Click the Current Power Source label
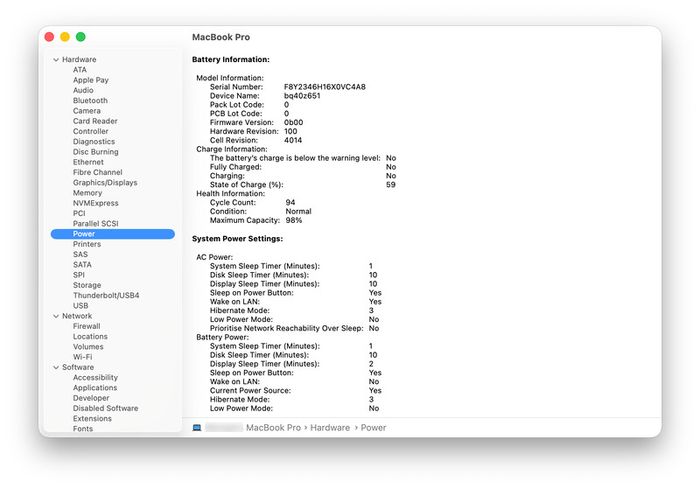 pos(250,391)
